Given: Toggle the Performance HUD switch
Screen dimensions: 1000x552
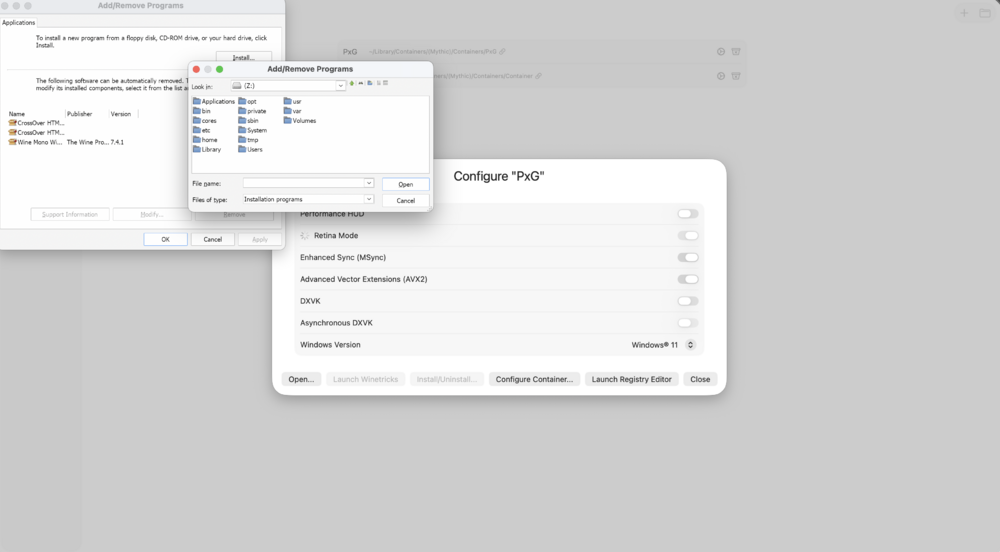Looking at the screenshot, I should pos(688,214).
